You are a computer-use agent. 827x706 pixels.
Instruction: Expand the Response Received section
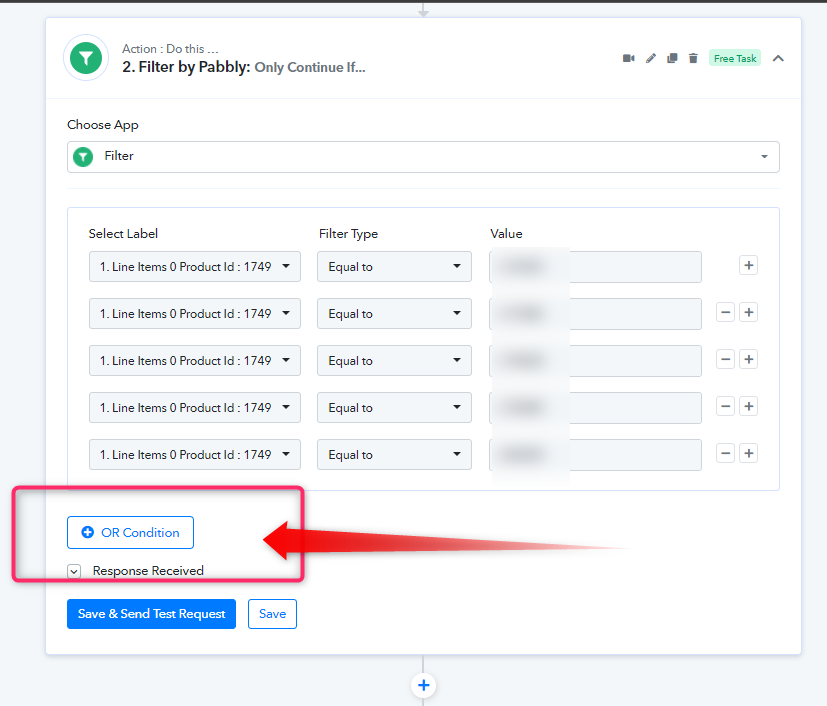[74, 571]
